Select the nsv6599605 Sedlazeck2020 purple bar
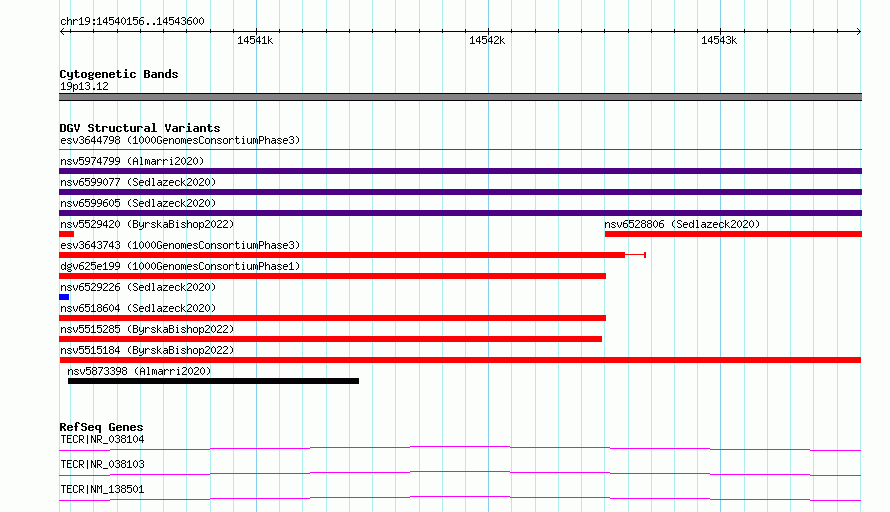 [460, 213]
